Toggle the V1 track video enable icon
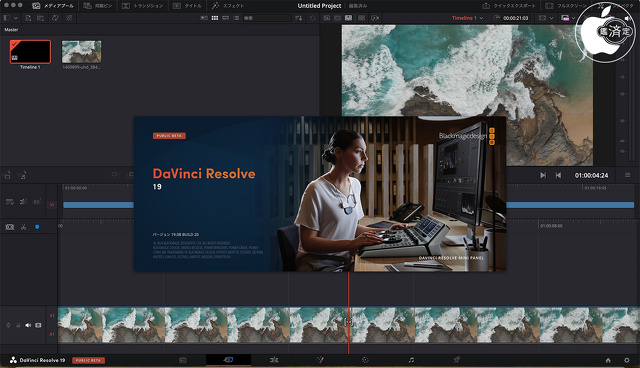This screenshot has height=368, width=640. 38,325
